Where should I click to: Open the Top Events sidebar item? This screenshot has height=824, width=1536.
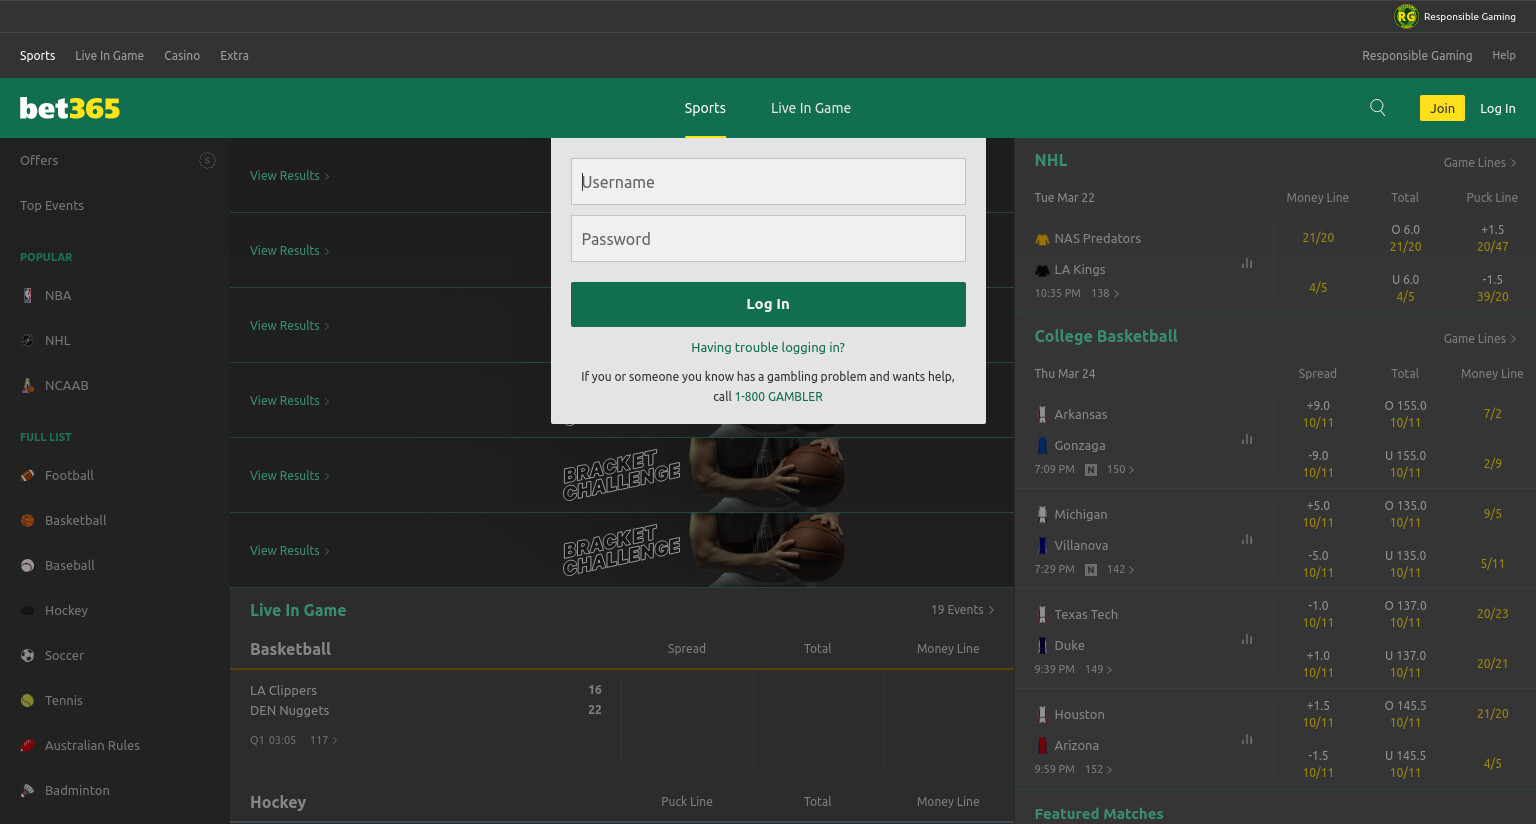tap(52, 205)
